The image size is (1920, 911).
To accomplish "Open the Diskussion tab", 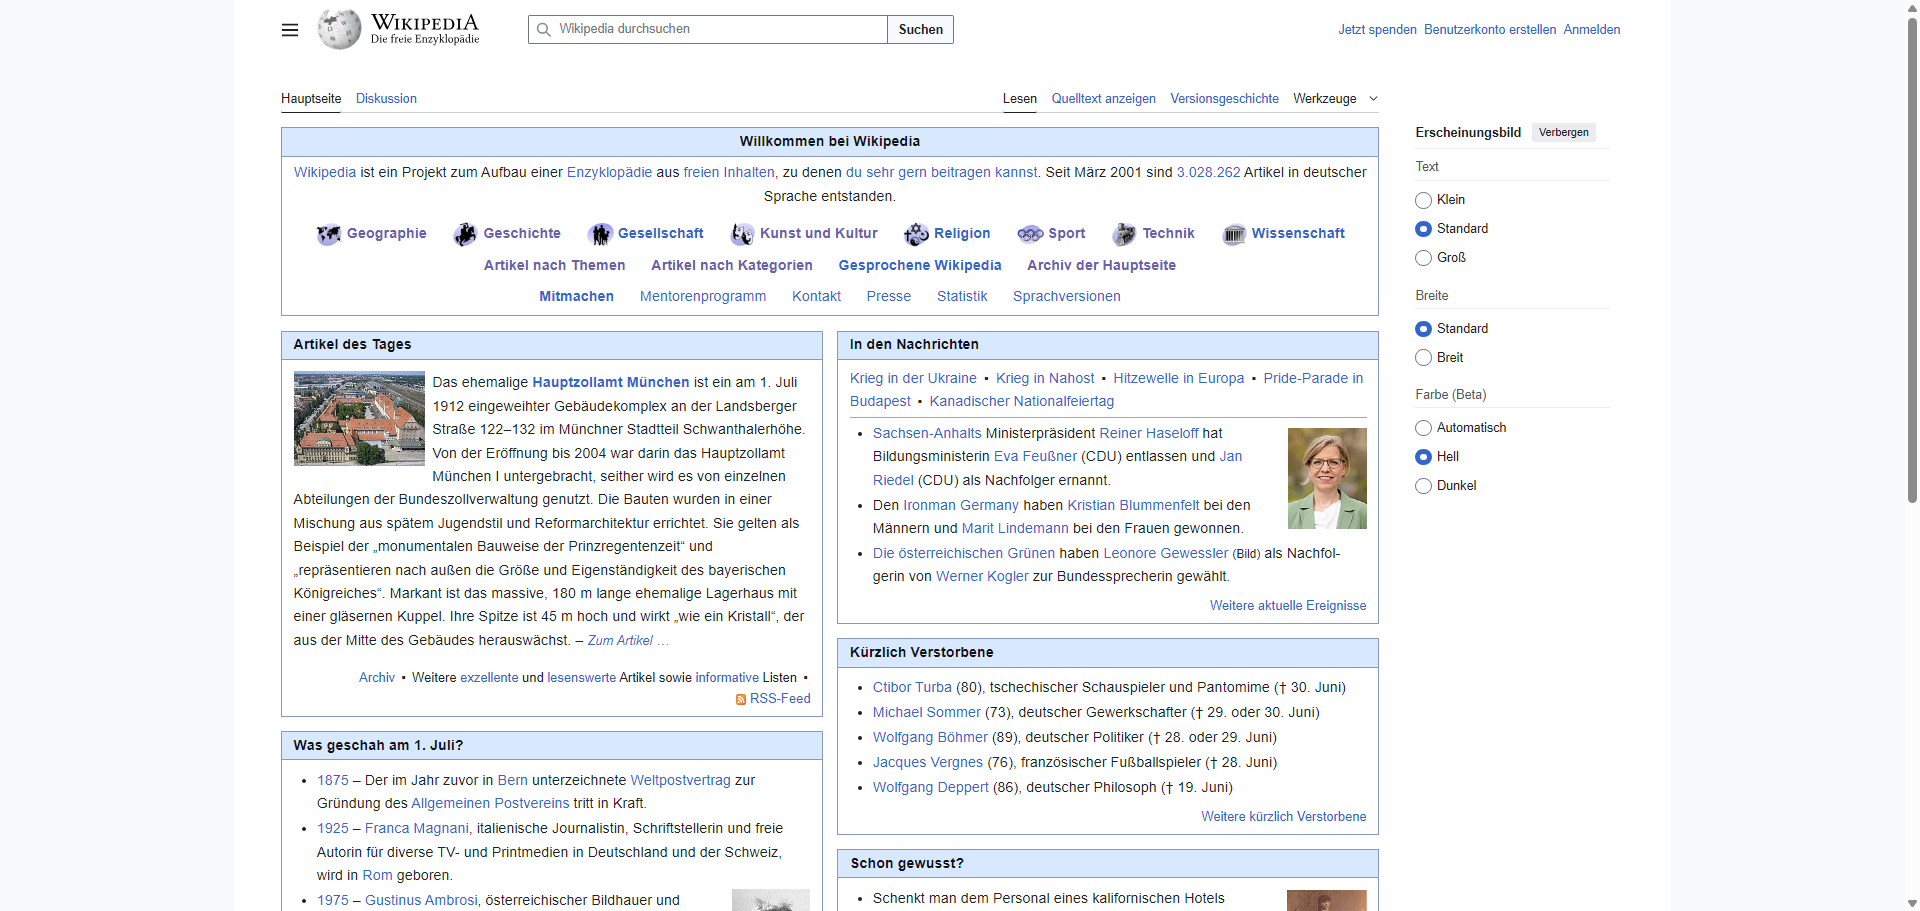I will [x=386, y=99].
